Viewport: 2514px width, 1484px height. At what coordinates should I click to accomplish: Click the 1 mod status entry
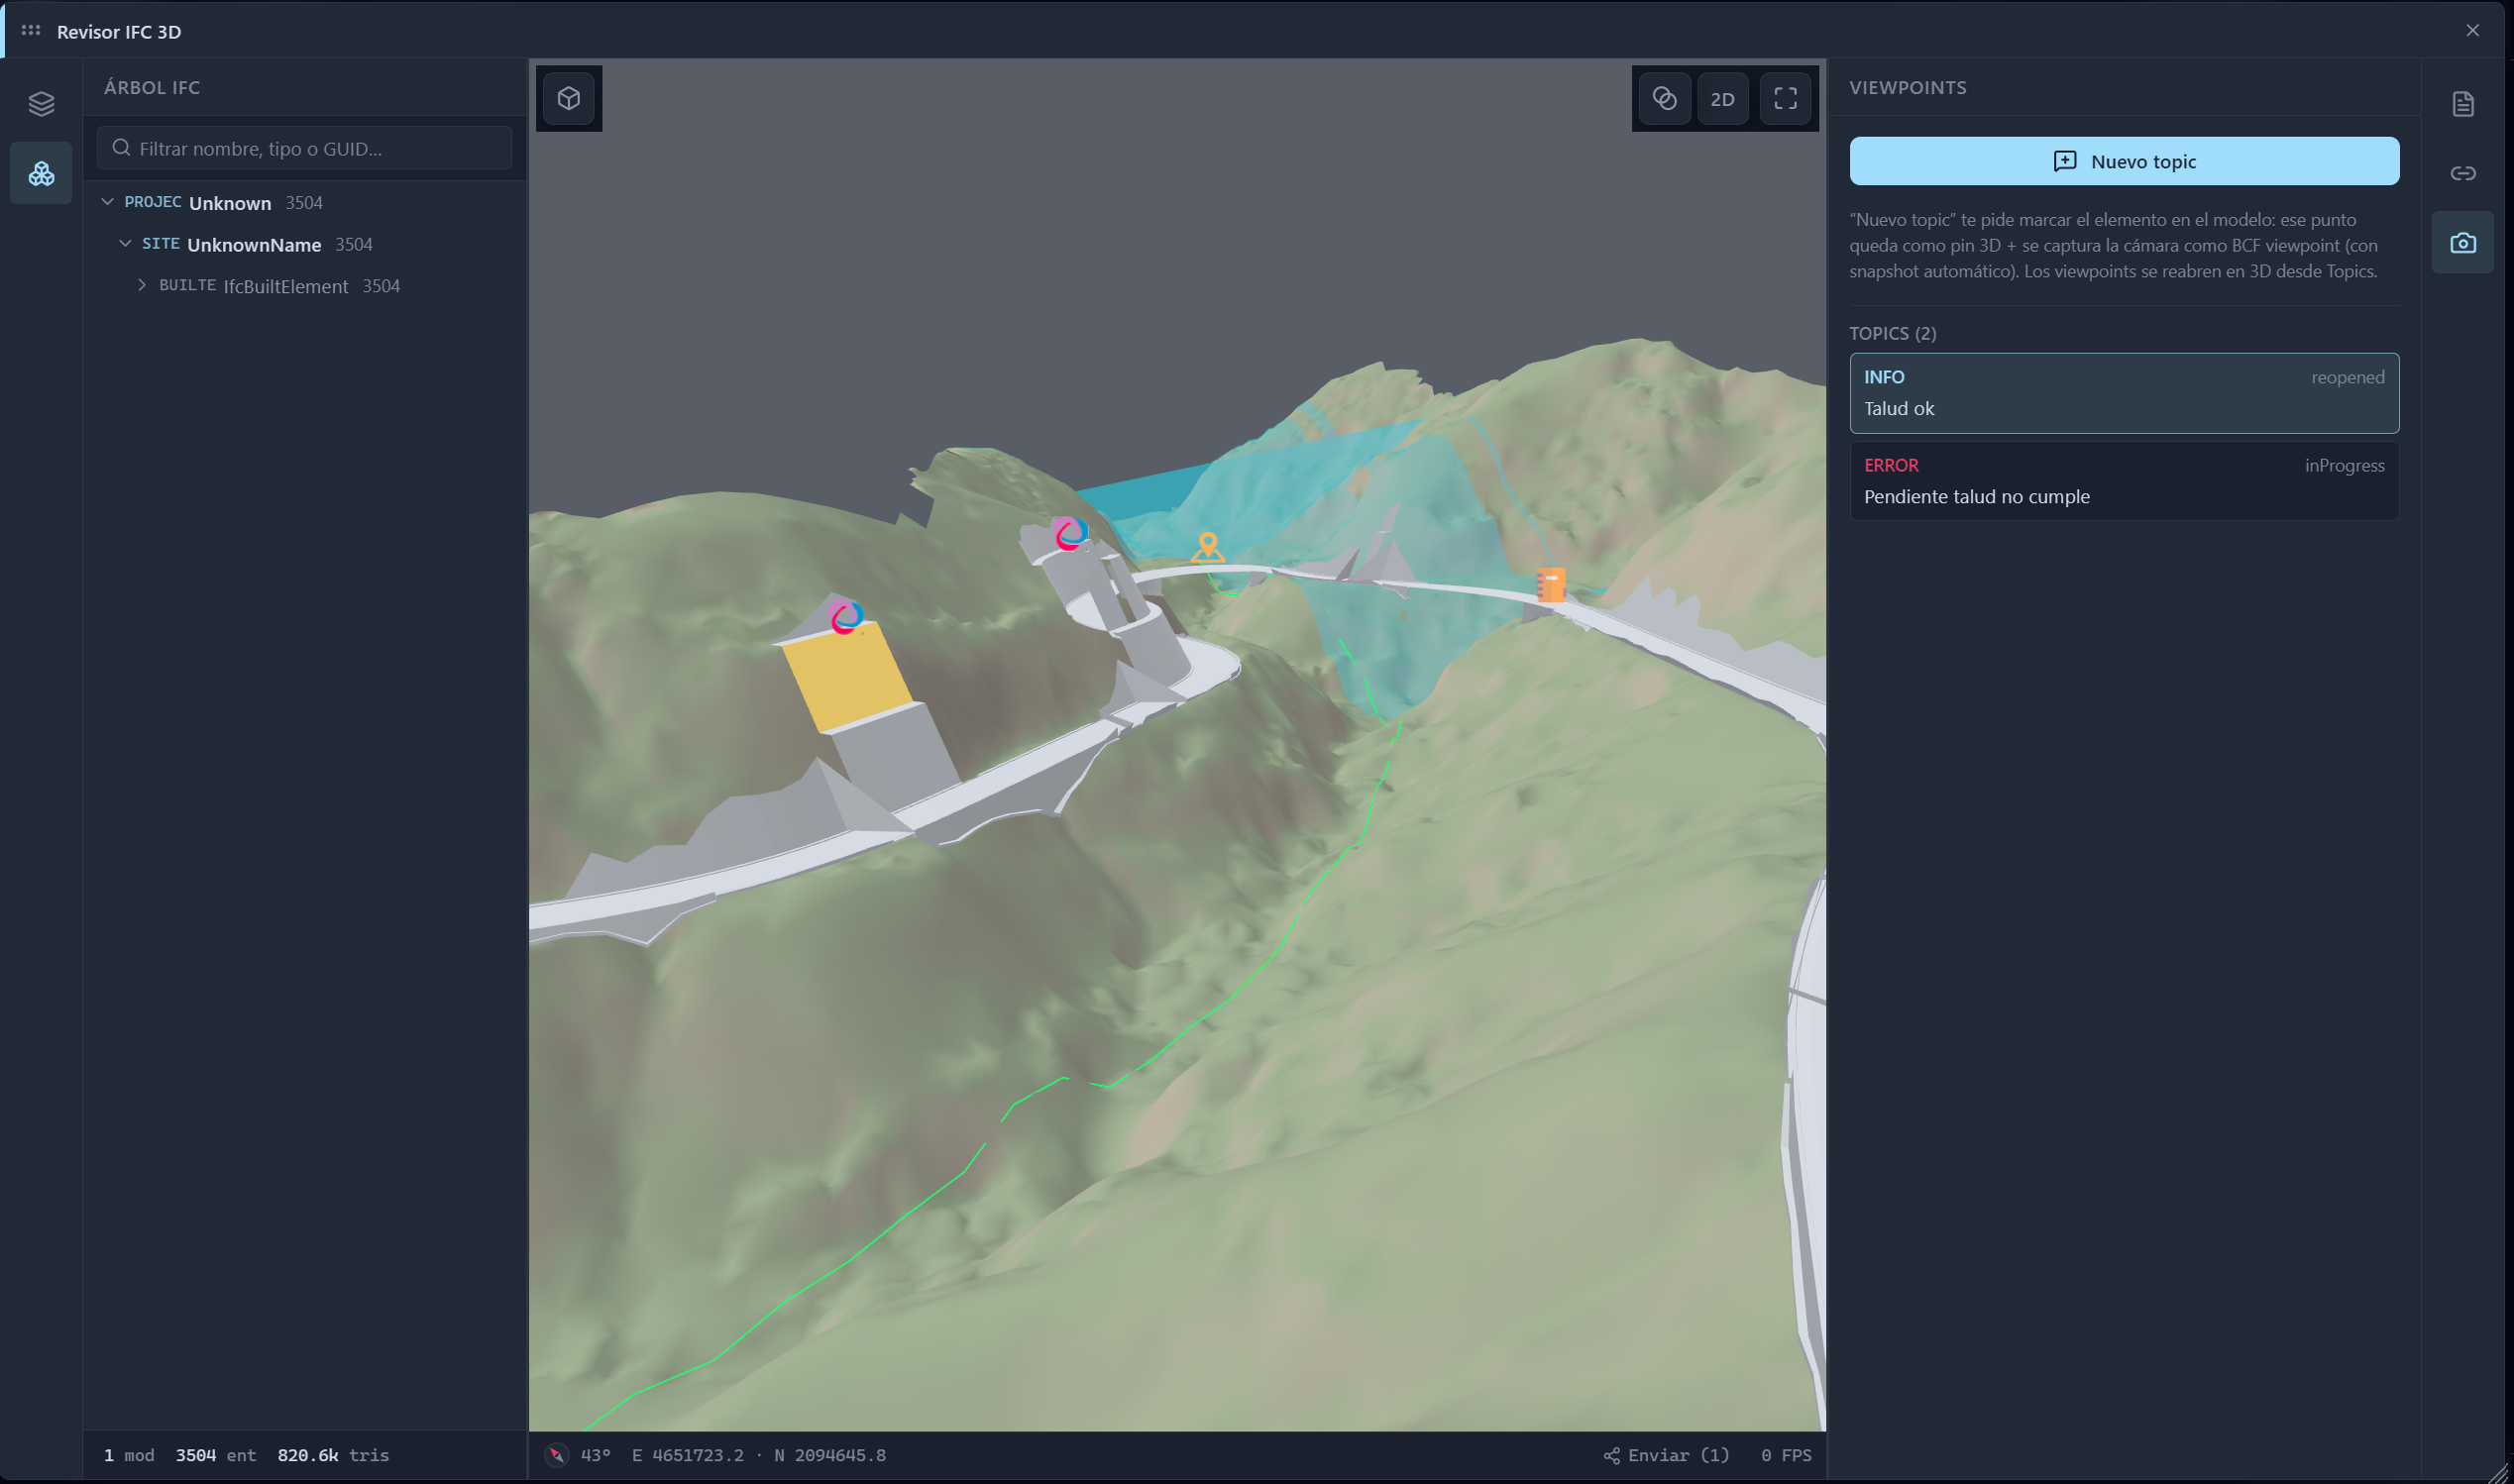coord(129,1455)
